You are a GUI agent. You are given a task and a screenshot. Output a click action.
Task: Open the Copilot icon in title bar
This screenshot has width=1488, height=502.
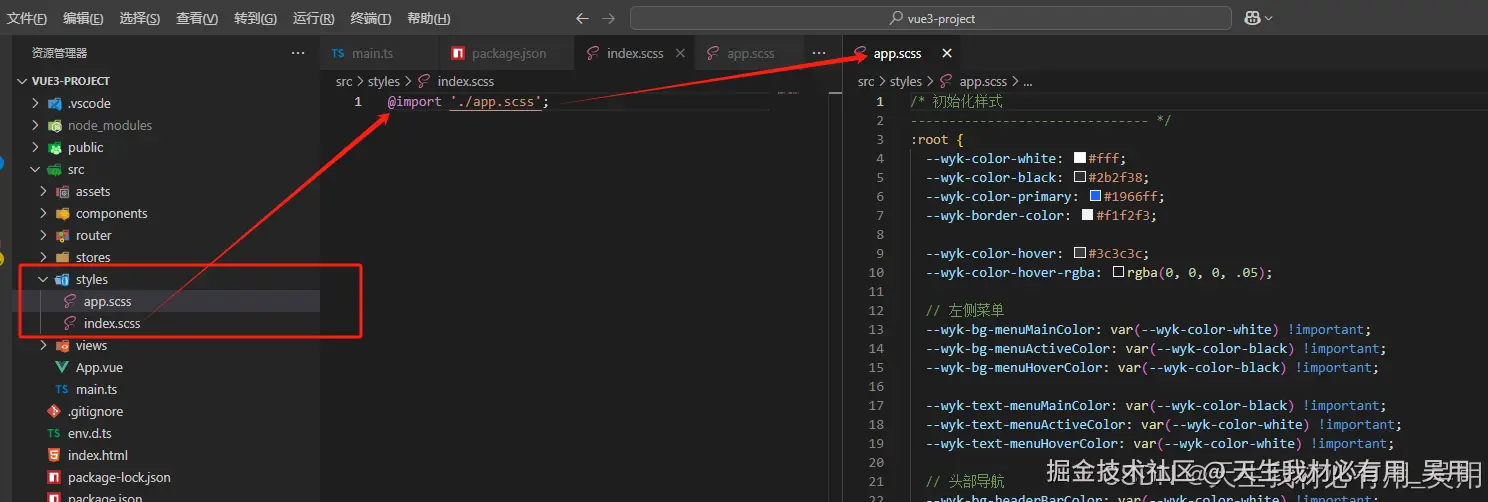coord(1252,18)
